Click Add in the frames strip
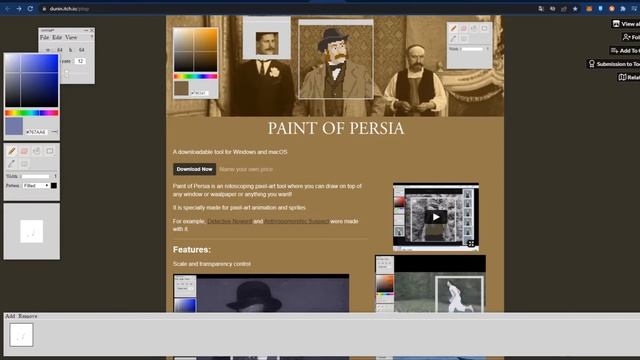This screenshot has height=360, width=640. pos(10,316)
